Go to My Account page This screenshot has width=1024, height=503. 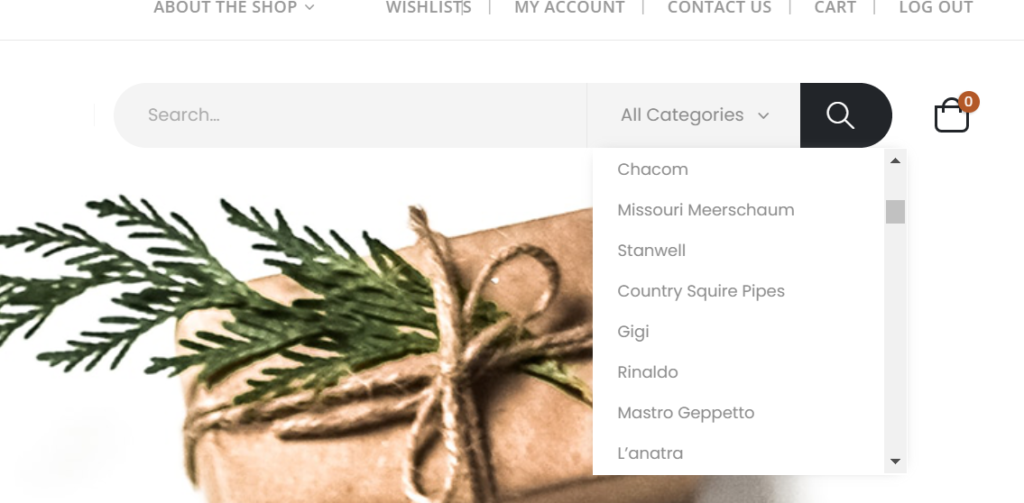pos(569,8)
